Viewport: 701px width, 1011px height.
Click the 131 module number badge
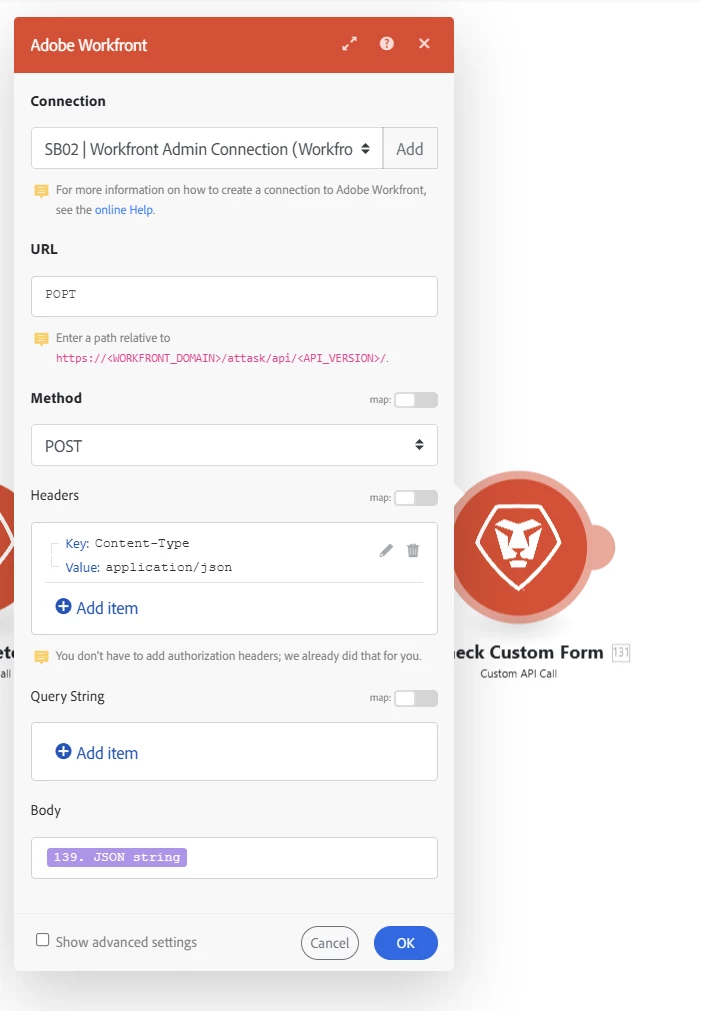click(x=620, y=652)
